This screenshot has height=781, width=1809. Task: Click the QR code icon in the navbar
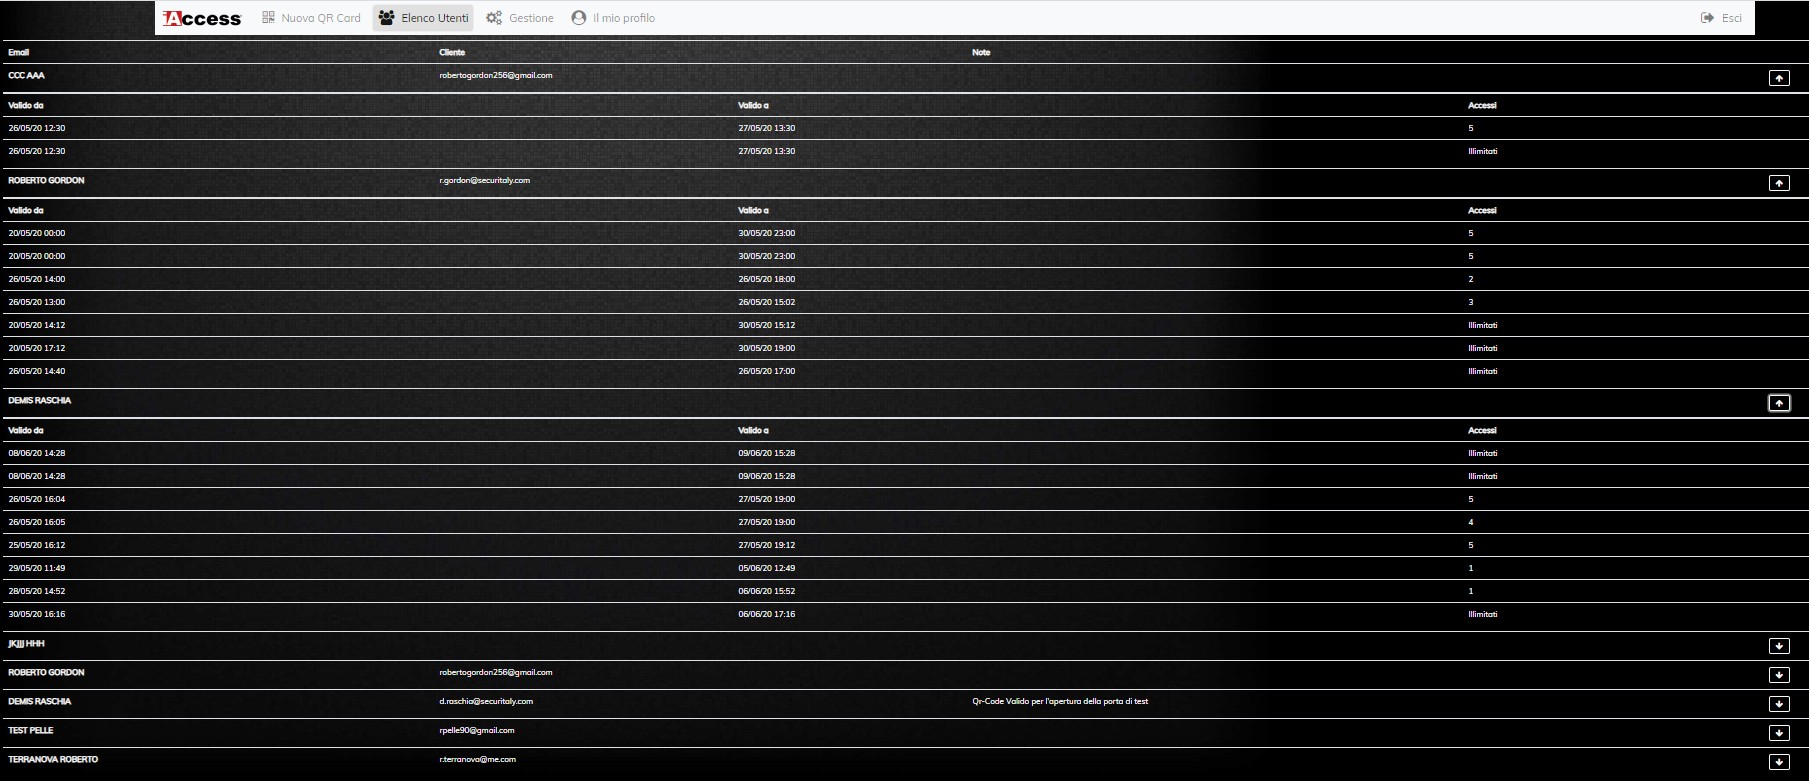click(268, 18)
